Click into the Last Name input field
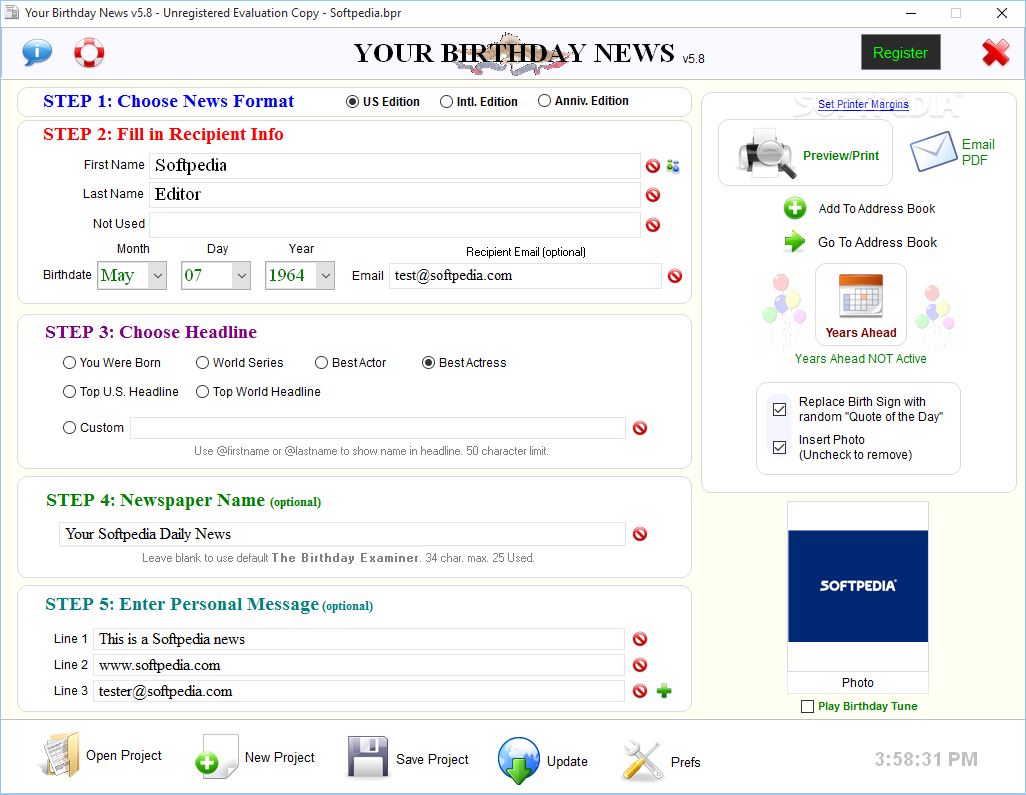The width and height of the screenshot is (1026, 795). 395,194
